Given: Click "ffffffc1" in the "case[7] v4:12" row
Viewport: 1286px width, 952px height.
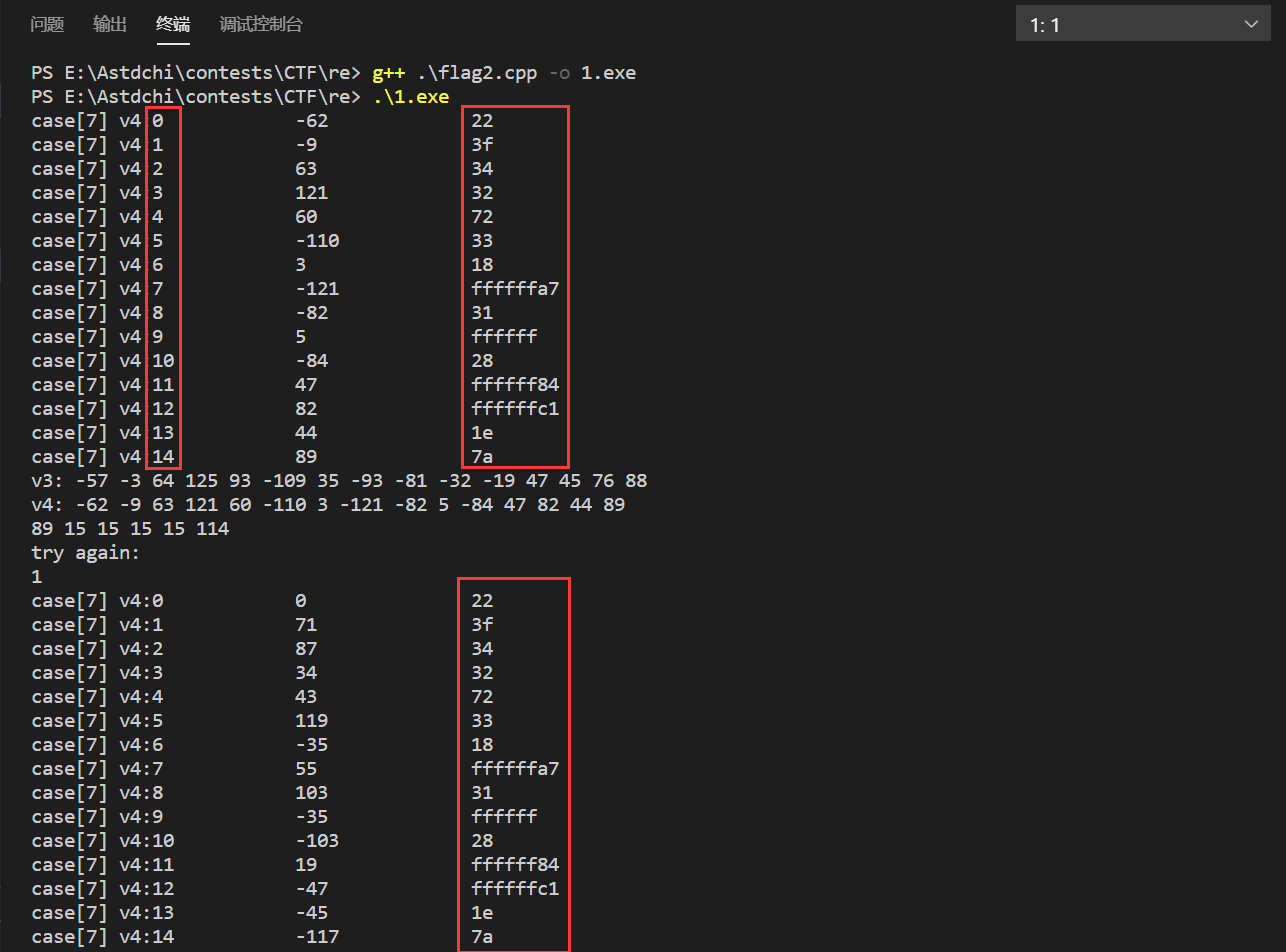Looking at the screenshot, I should 515,889.
